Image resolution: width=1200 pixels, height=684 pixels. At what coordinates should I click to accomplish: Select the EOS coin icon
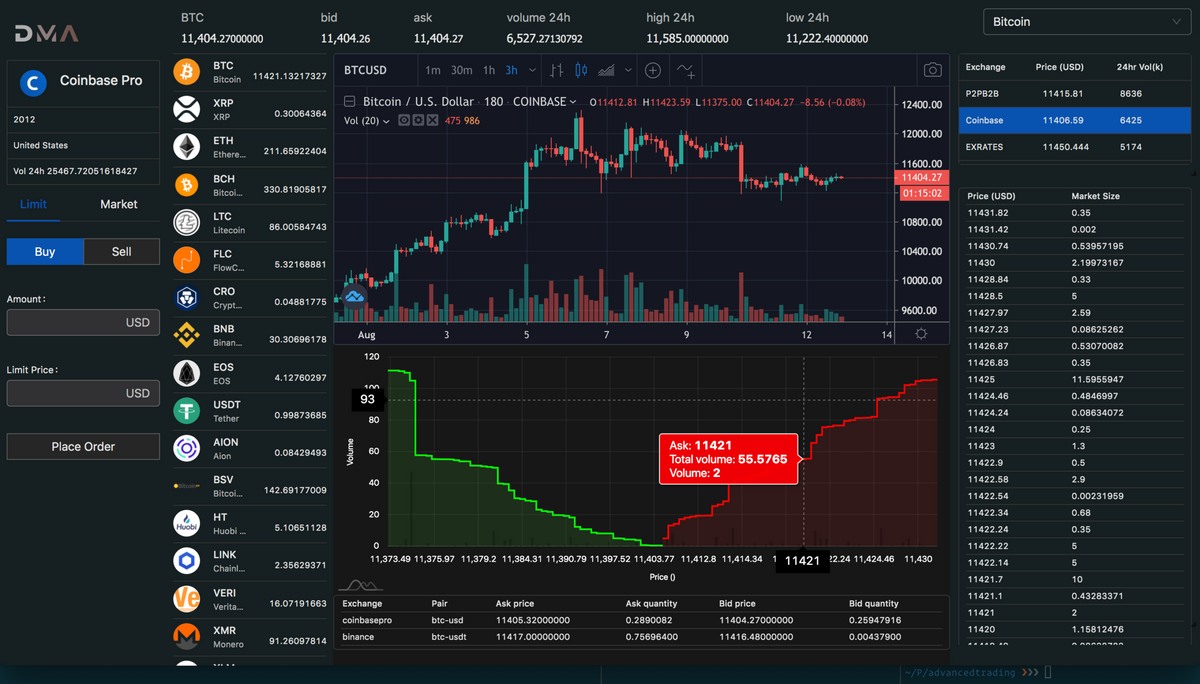click(187, 373)
